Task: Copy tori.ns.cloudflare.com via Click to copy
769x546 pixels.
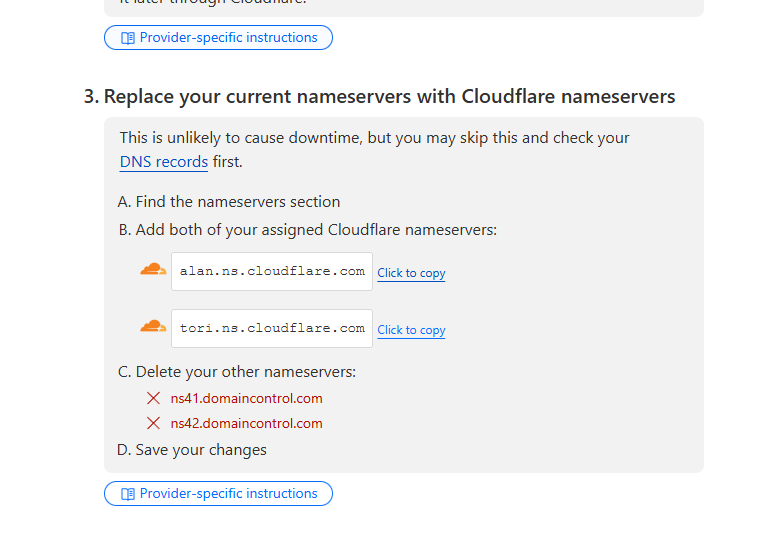Action: [411, 330]
